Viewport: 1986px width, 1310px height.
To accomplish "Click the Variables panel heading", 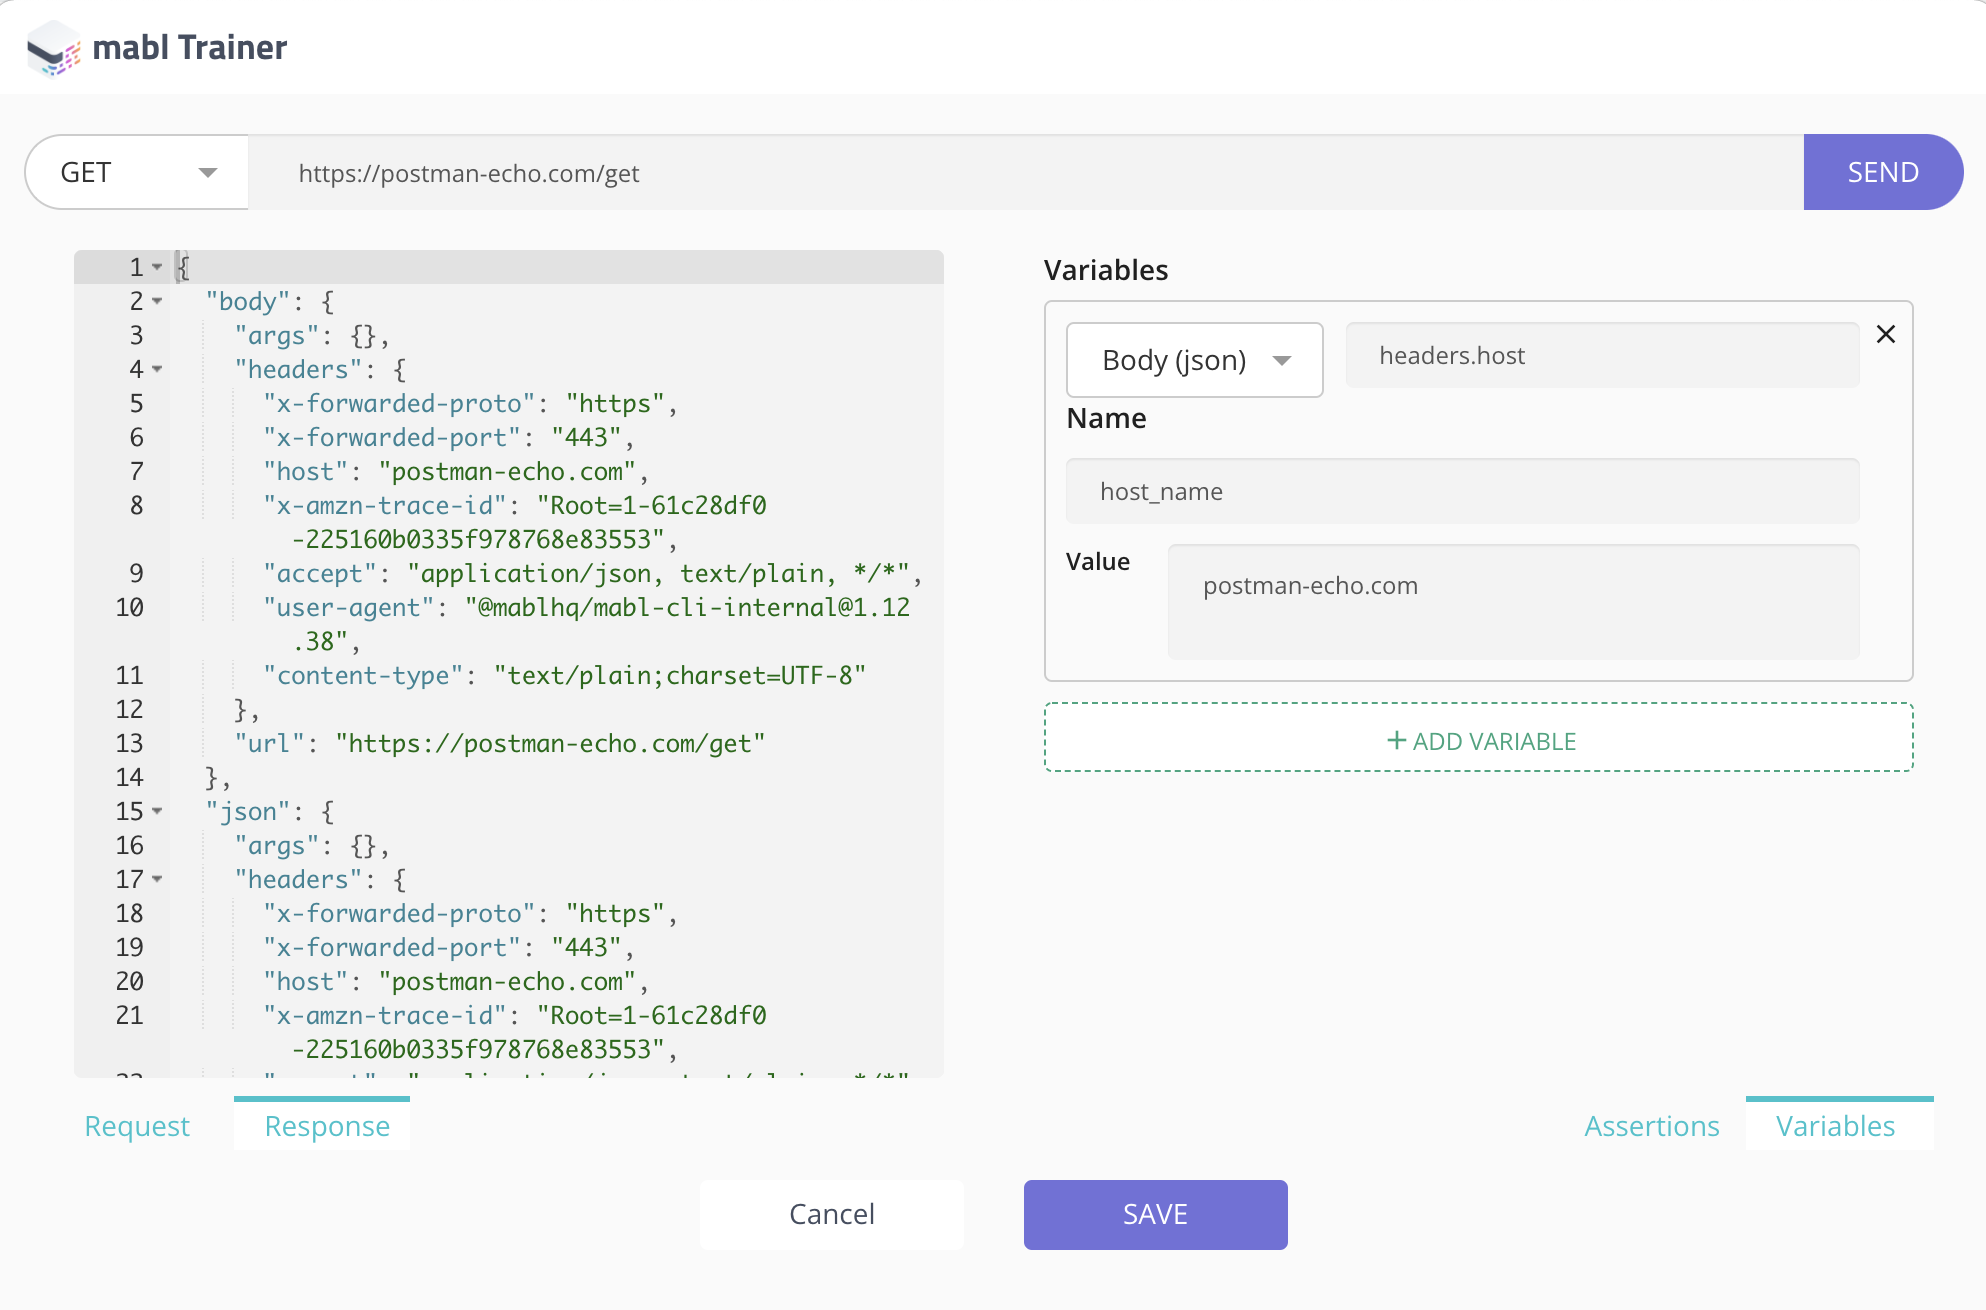I will click(1106, 270).
